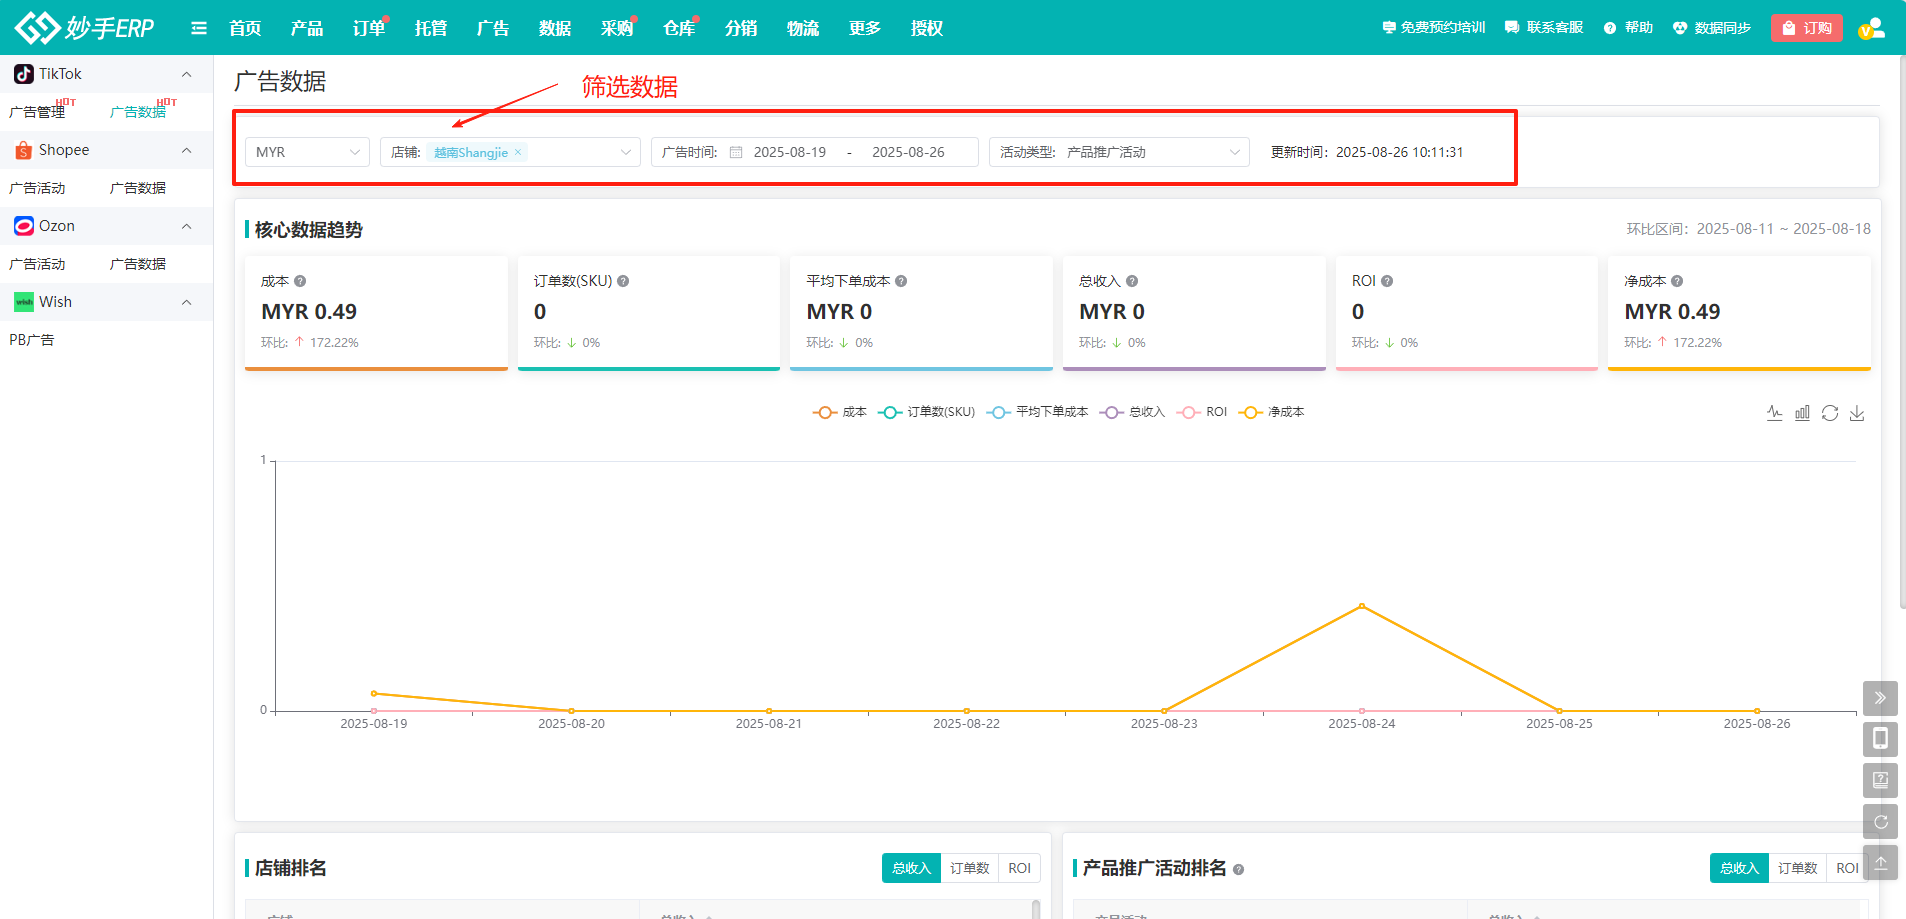Click the 2025-08-19 start date field
Screen dimensions: 1906x919
coord(790,152)
